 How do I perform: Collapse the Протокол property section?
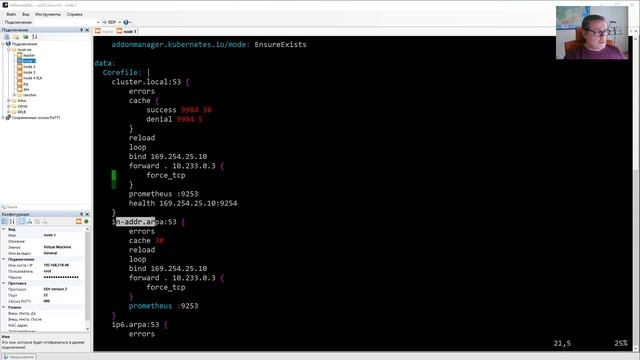[4, 283]
